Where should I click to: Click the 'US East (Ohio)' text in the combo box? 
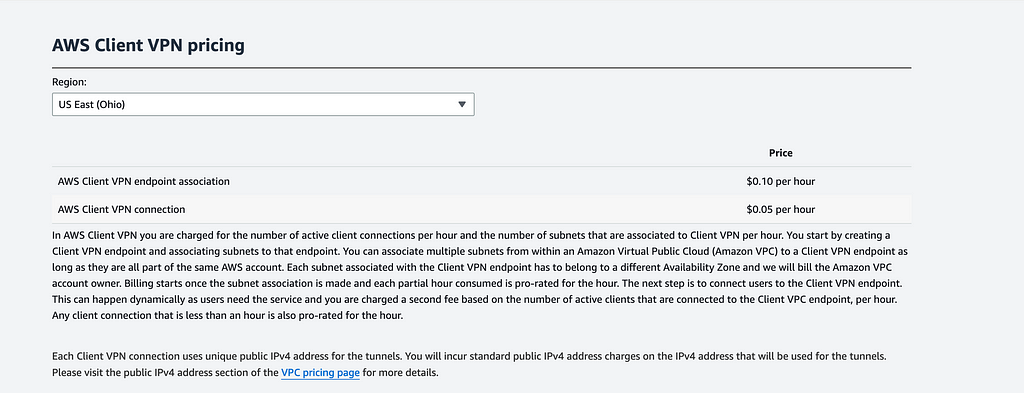point(91,104)
